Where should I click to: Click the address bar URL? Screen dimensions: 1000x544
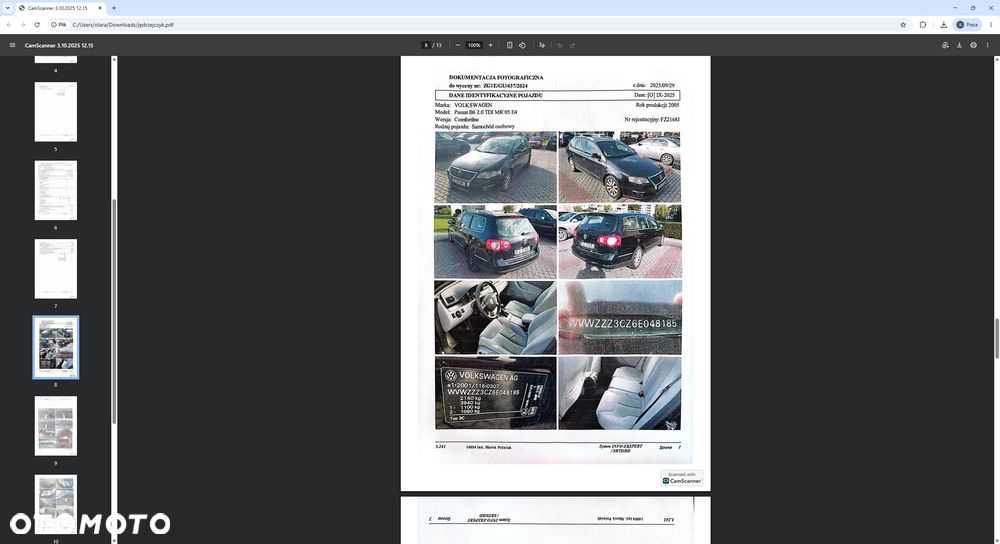tap(123, 25)
